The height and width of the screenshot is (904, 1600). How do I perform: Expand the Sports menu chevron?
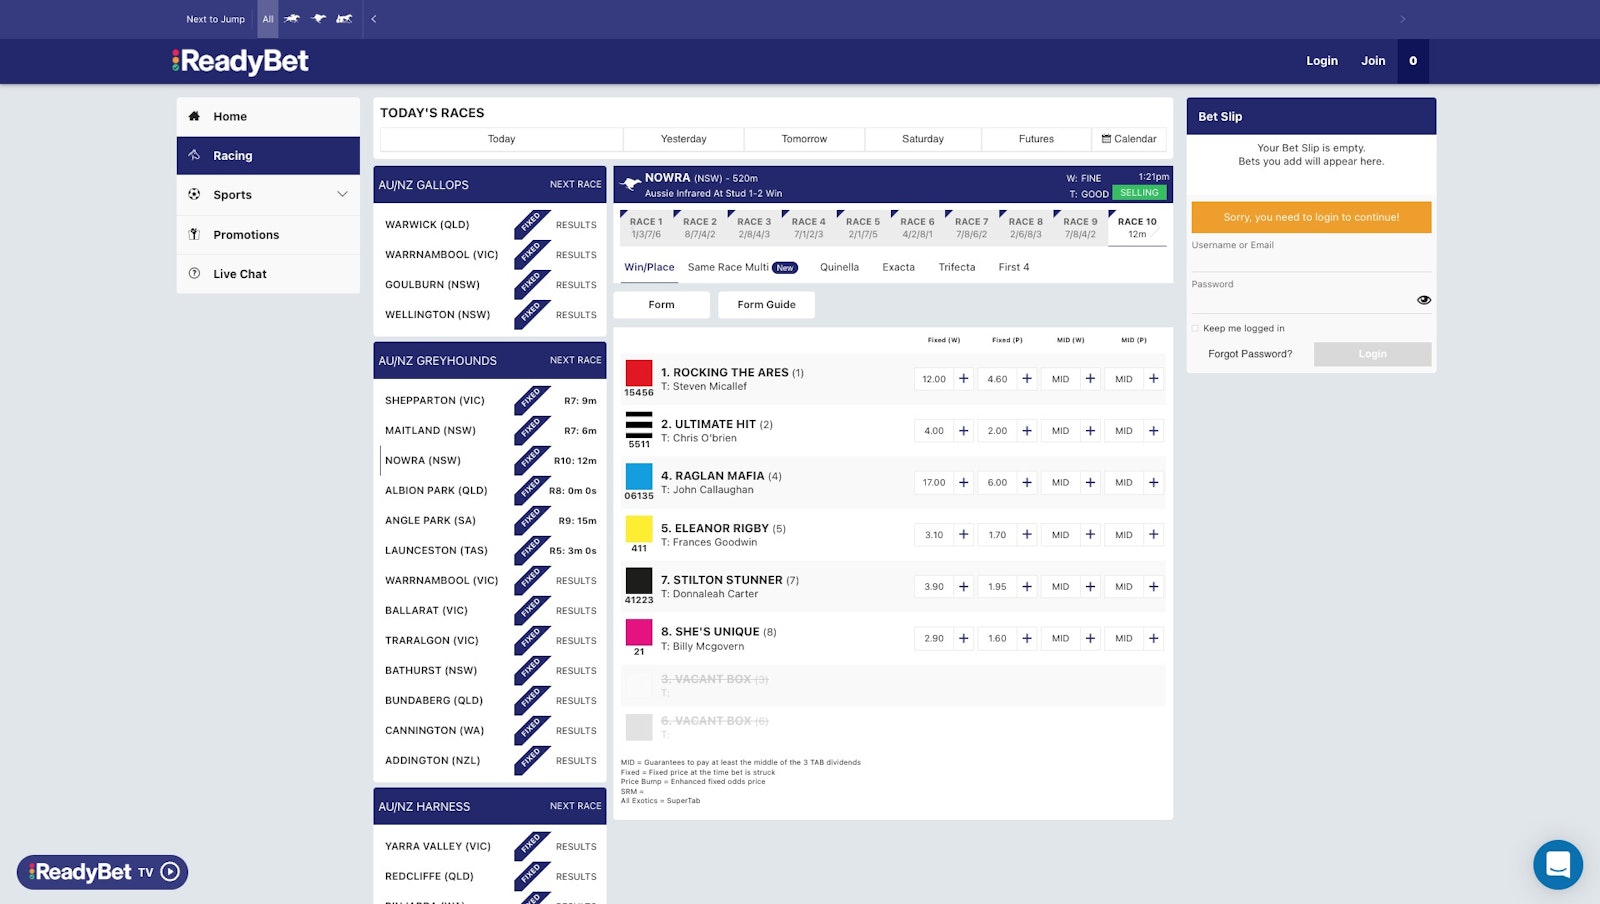click(x=342, y=195)
